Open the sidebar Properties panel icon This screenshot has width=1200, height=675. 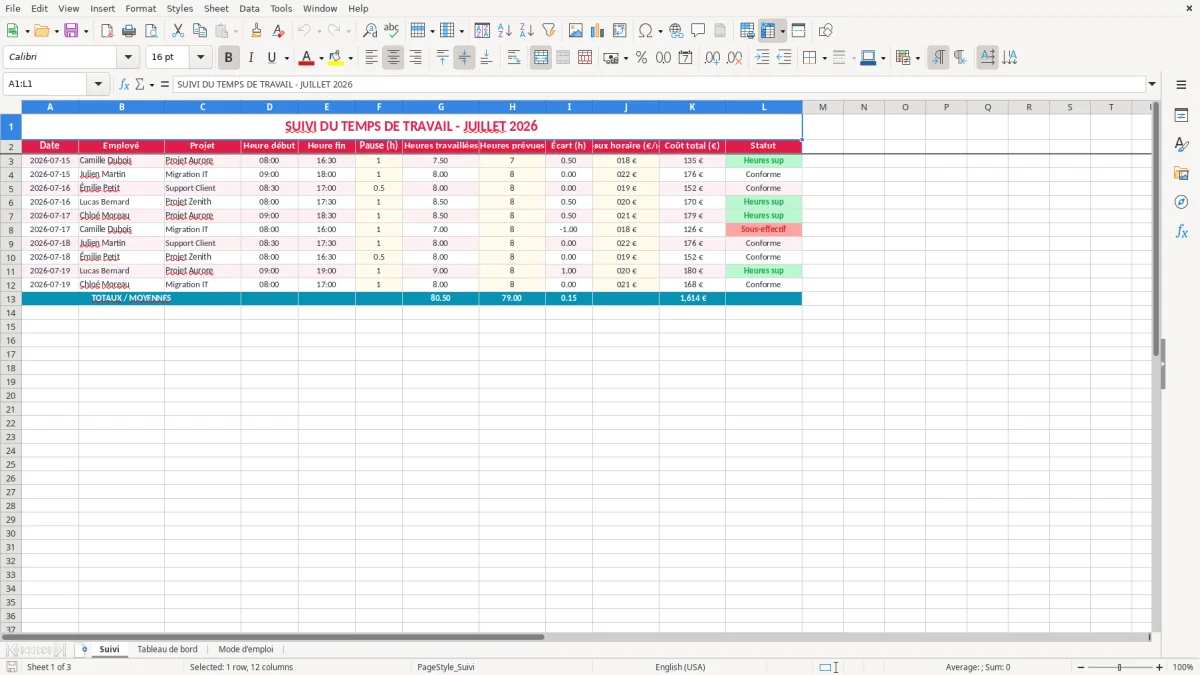point(1181,116)
